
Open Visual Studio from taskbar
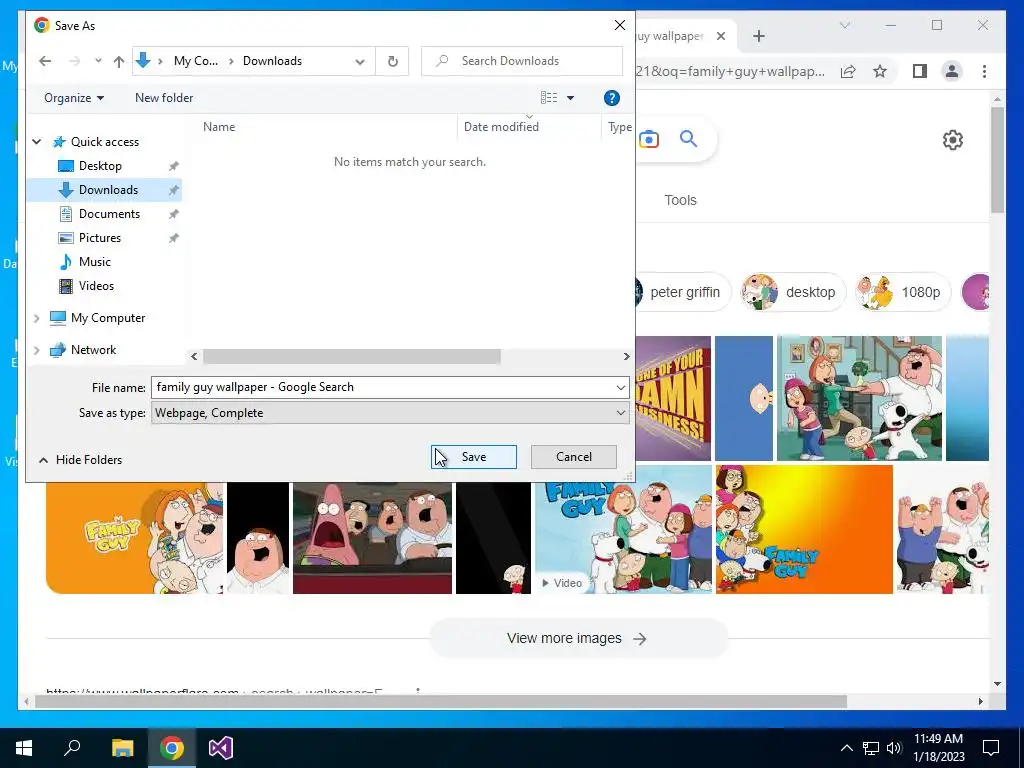(x=221, y=748)
